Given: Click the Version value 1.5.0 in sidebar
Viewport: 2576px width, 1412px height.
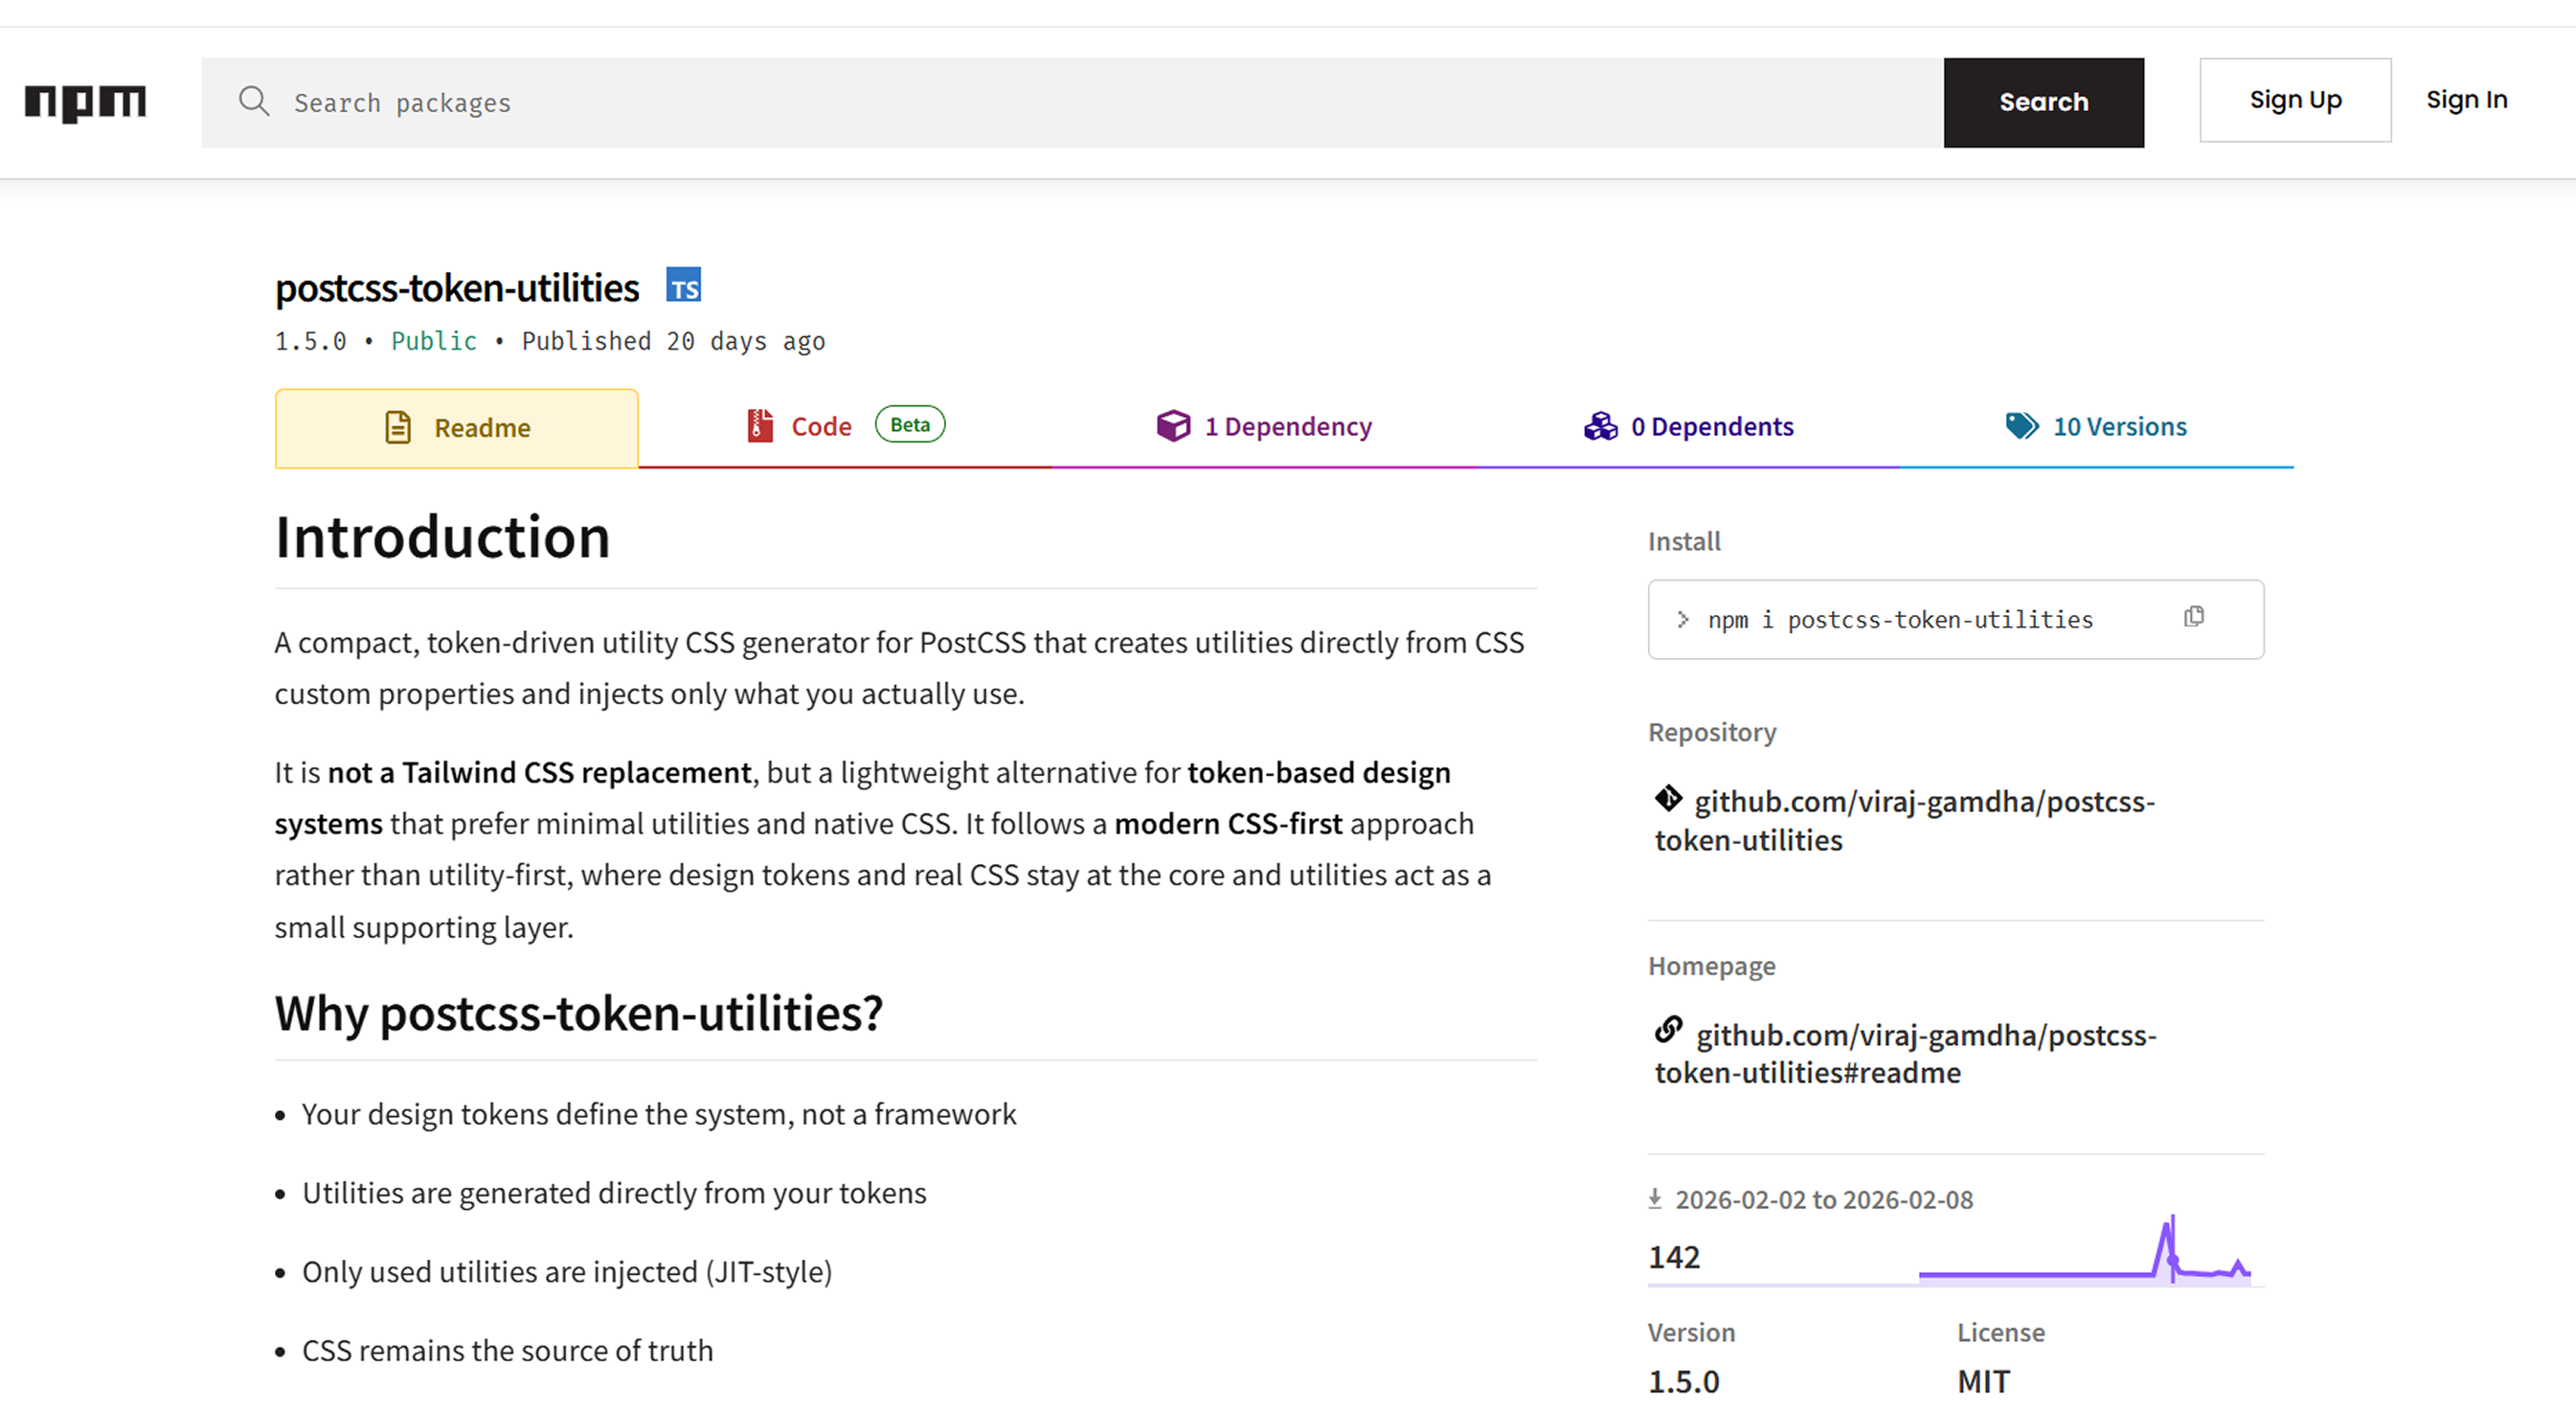Looking at the screenshot, I should [1683, 1381].
